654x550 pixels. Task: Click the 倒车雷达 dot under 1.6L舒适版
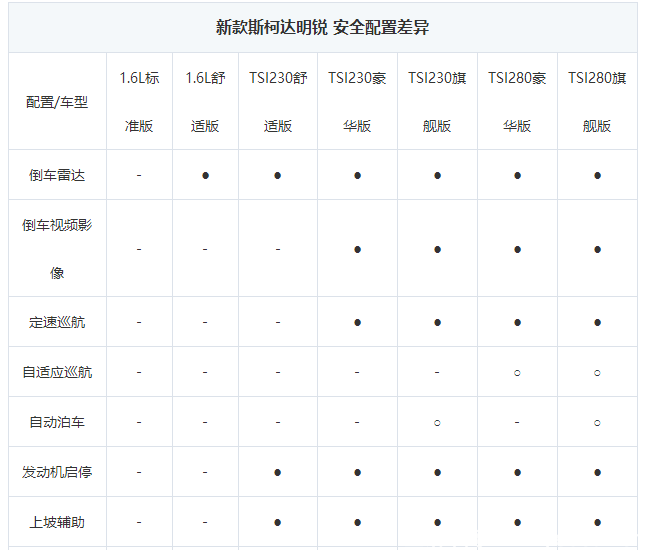[x=205, y=175]
